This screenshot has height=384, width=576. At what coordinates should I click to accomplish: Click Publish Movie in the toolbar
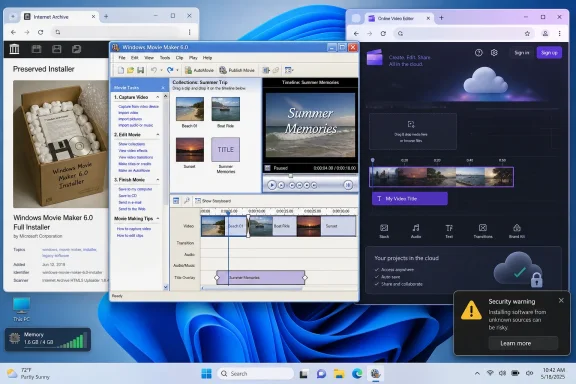click(237, 70)
